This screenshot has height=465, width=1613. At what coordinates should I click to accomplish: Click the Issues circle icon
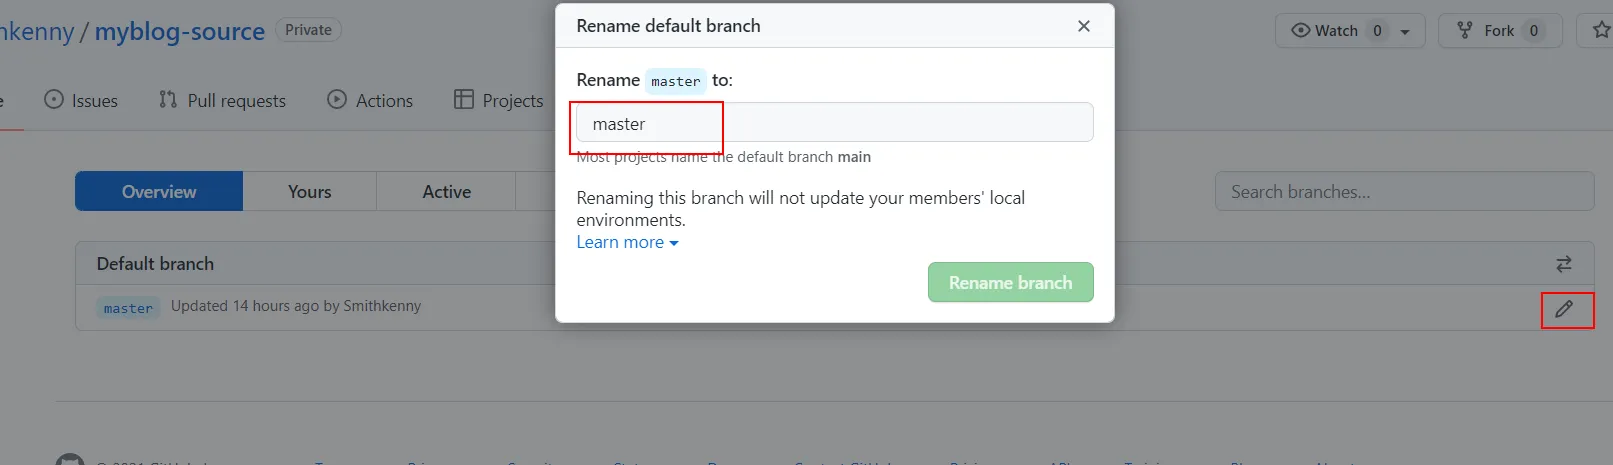(54, 99)
